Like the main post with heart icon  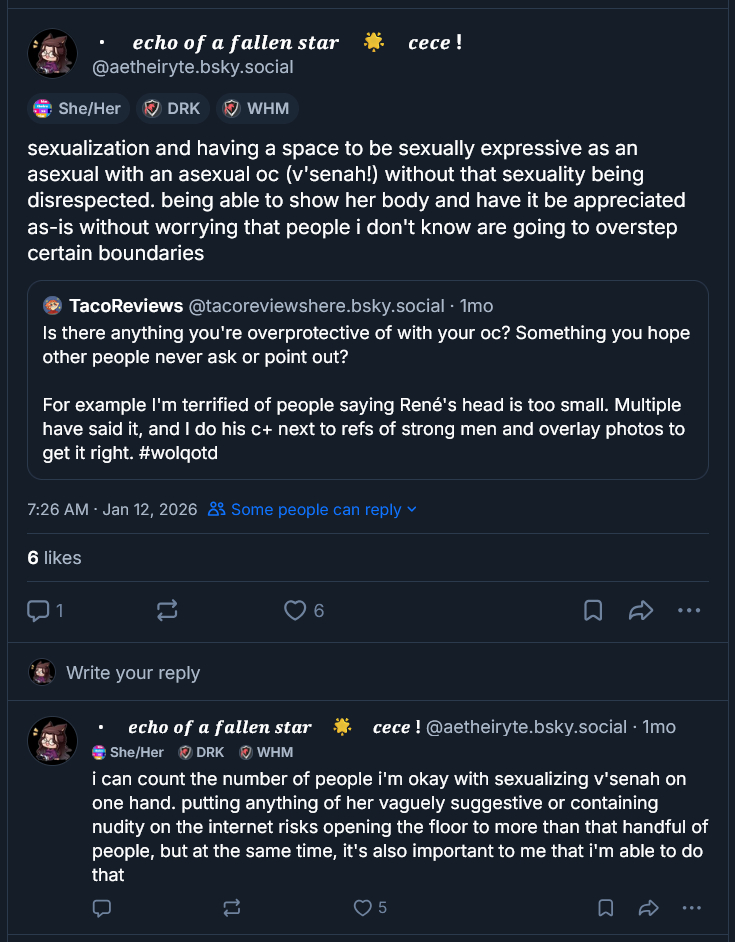295,610
